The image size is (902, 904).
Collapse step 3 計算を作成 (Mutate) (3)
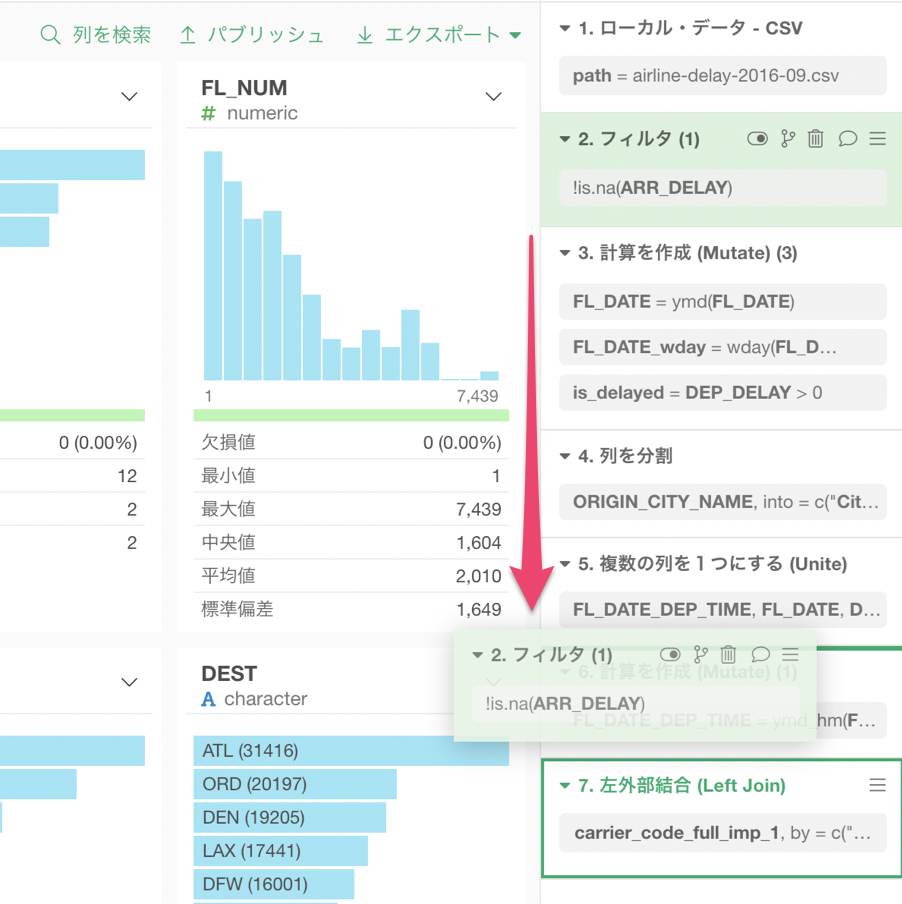pos(565,253)
